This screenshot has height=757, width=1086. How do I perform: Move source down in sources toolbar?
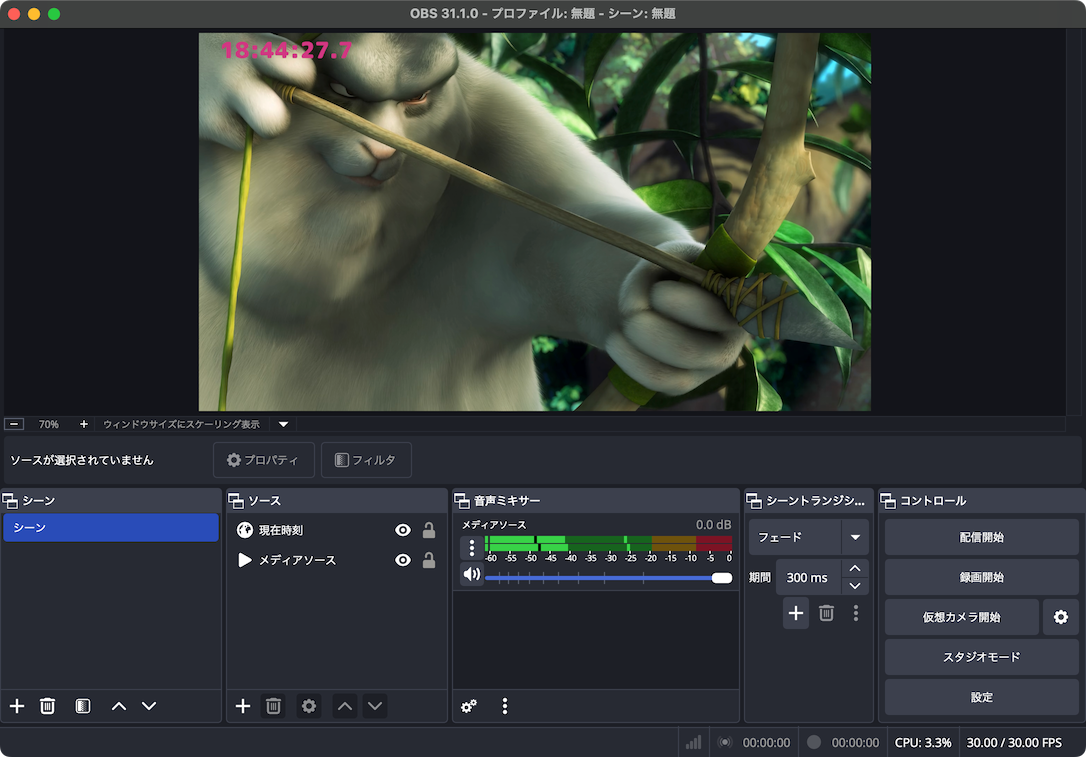click(x=375, y=706)
